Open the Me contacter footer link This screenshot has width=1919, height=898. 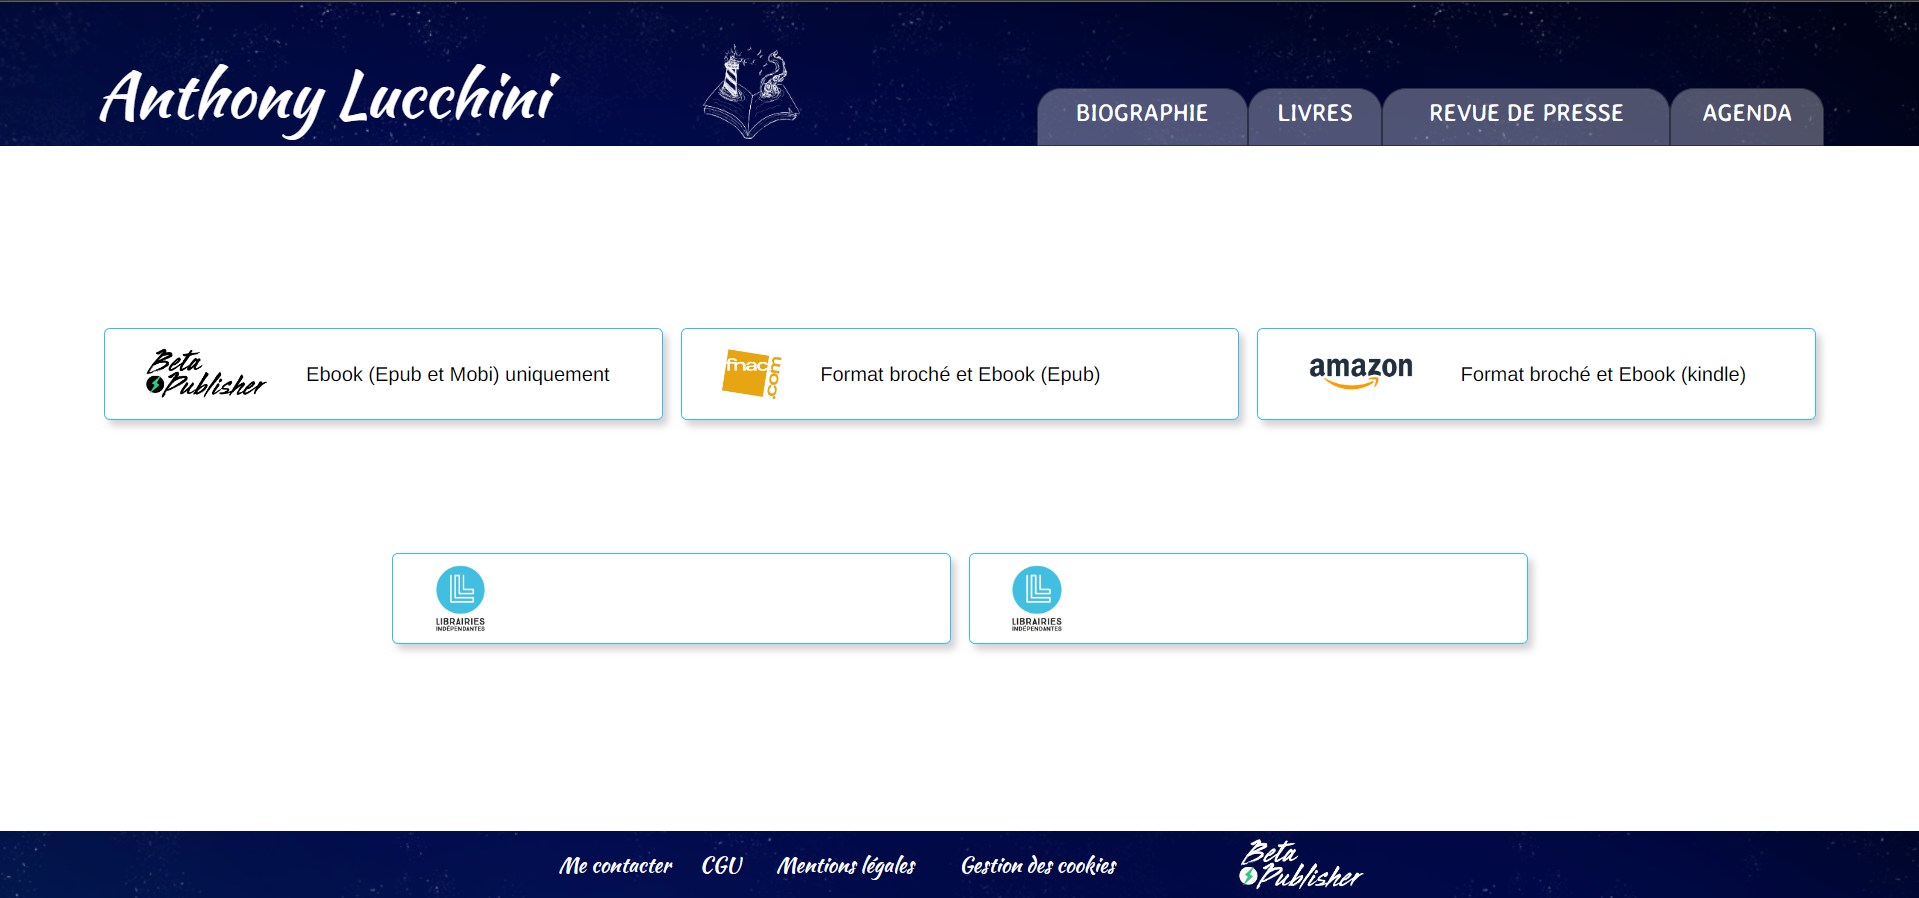[x=616, y=865]
